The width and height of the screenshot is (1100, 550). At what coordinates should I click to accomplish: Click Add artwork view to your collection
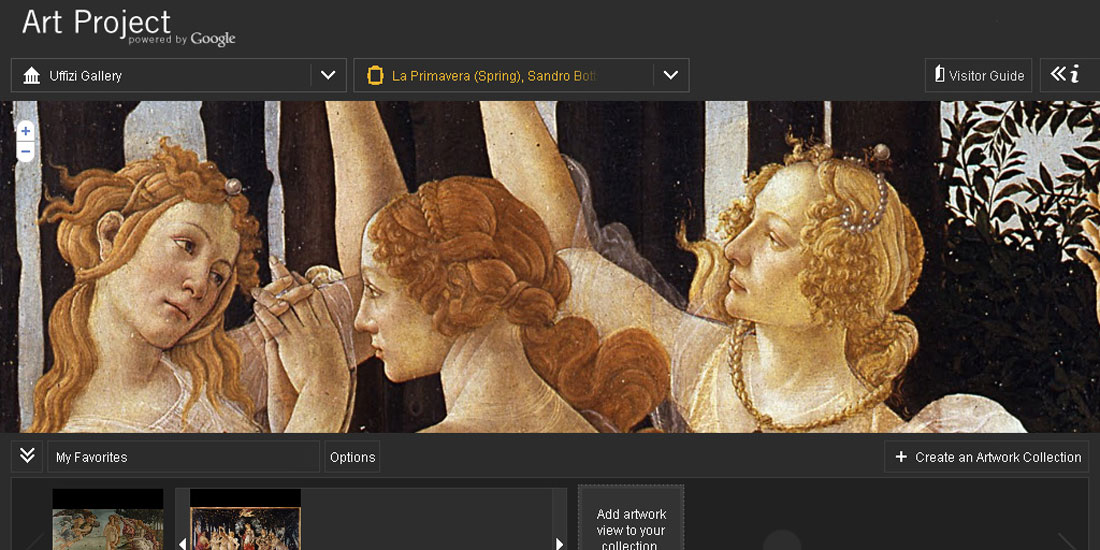point(631,518)
